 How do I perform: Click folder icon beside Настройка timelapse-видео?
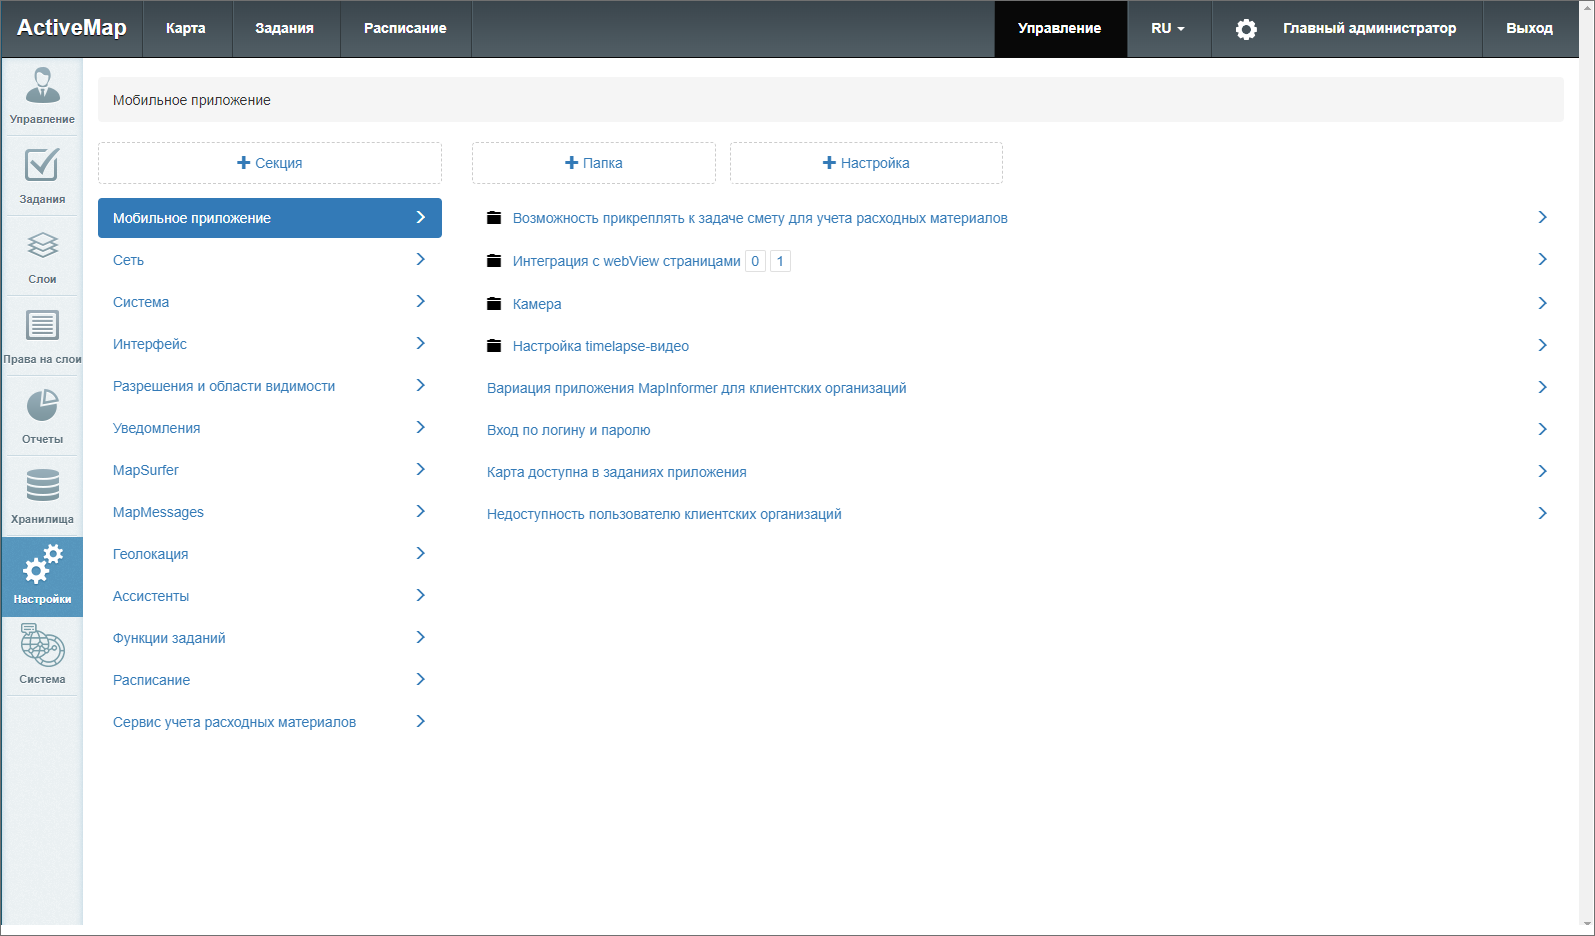[494, 345]
